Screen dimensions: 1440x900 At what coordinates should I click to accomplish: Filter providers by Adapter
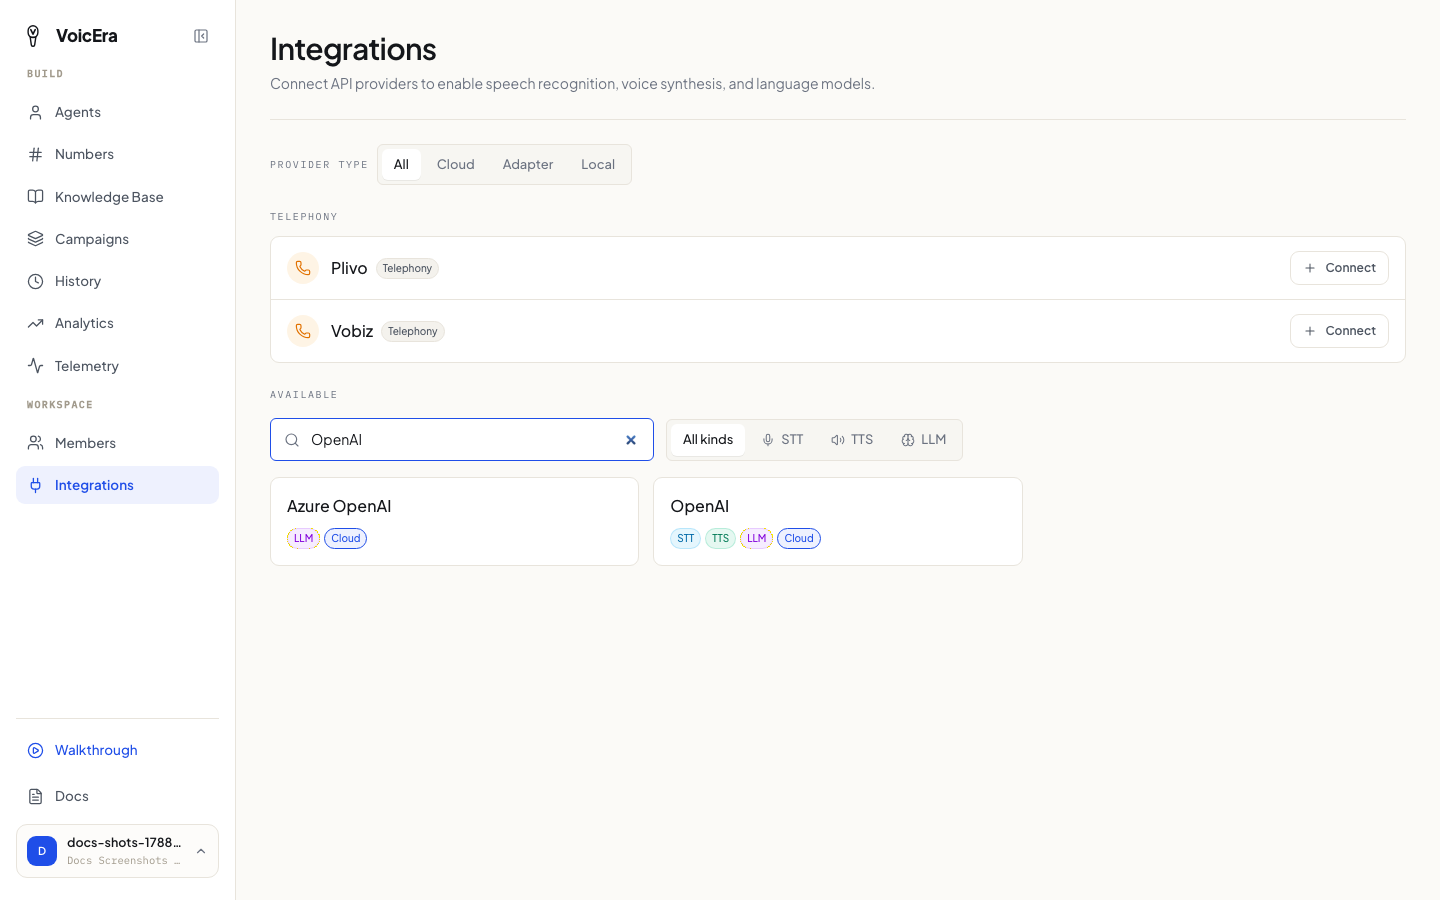pyautogui.click(x=528, y=164)
